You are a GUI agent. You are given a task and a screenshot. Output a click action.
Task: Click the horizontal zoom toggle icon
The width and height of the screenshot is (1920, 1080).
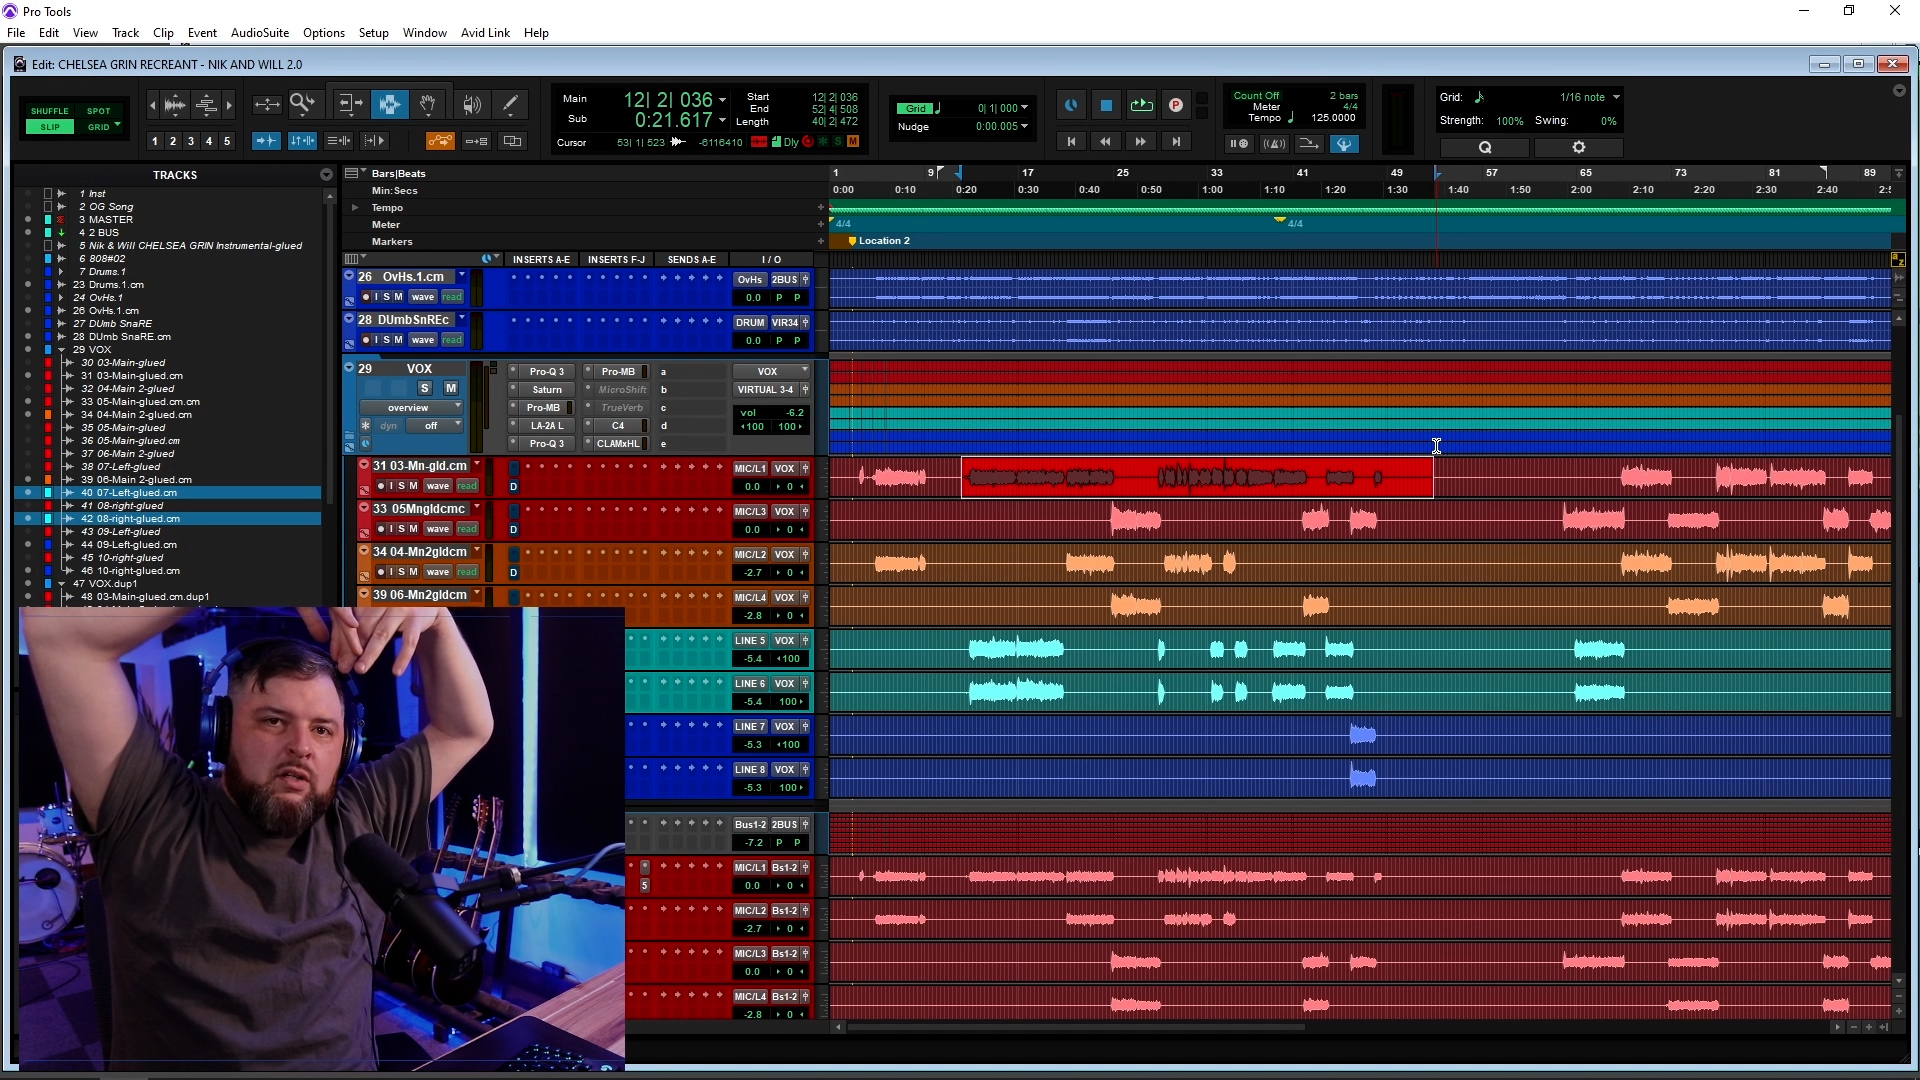coord(267,104)
